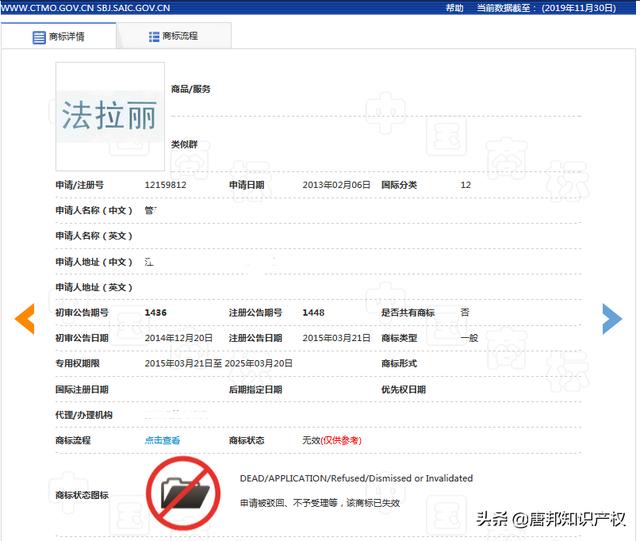
Task: Switch to the 商标流程 tab
Action: coord(174,36)
